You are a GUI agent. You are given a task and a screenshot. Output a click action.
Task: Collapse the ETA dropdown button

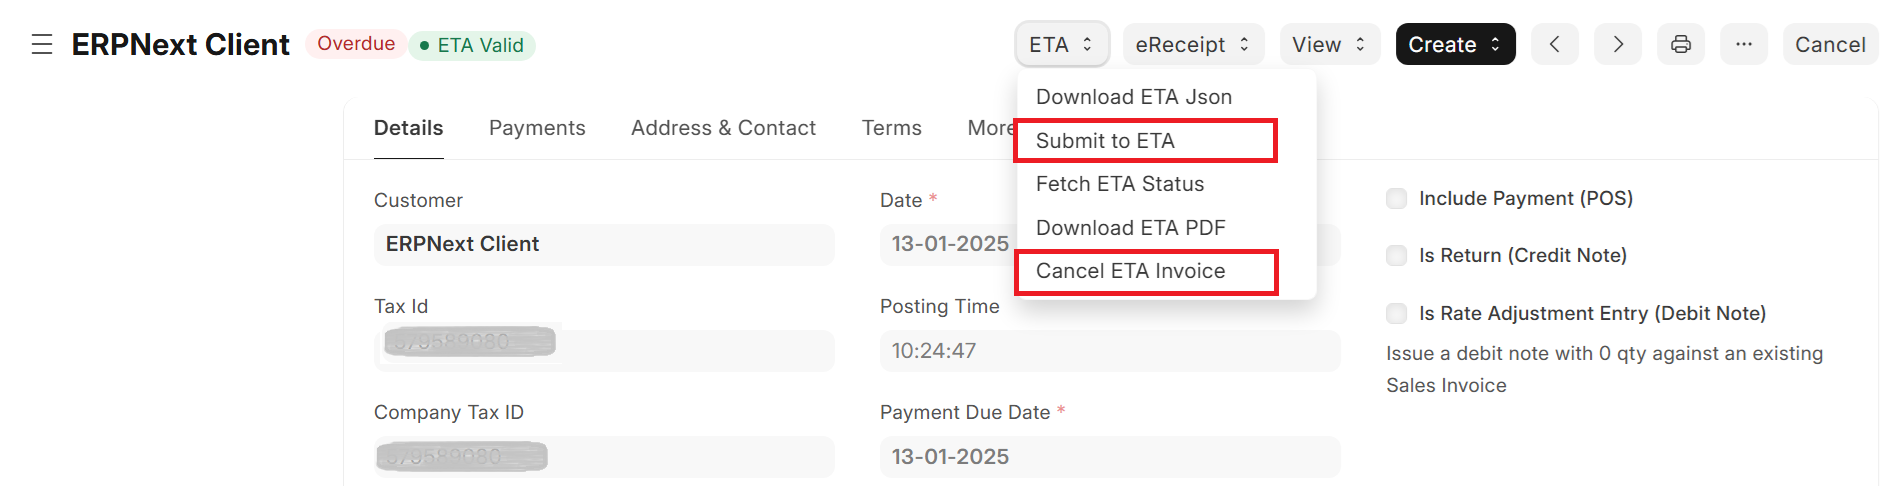point(1061,45)
